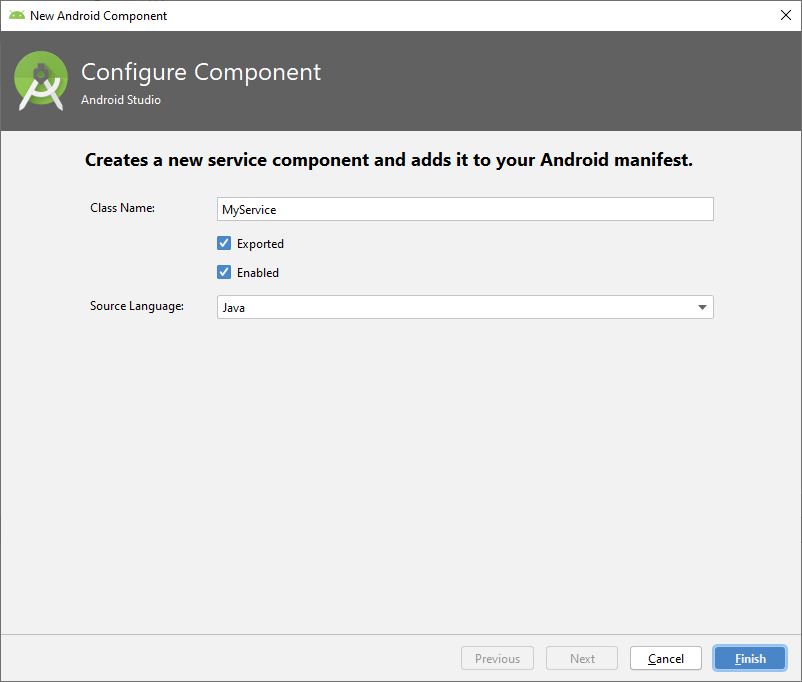The height and width of the screenshot is (682, 802).
Task: Click the Configure Component heading
Action: 201,72
